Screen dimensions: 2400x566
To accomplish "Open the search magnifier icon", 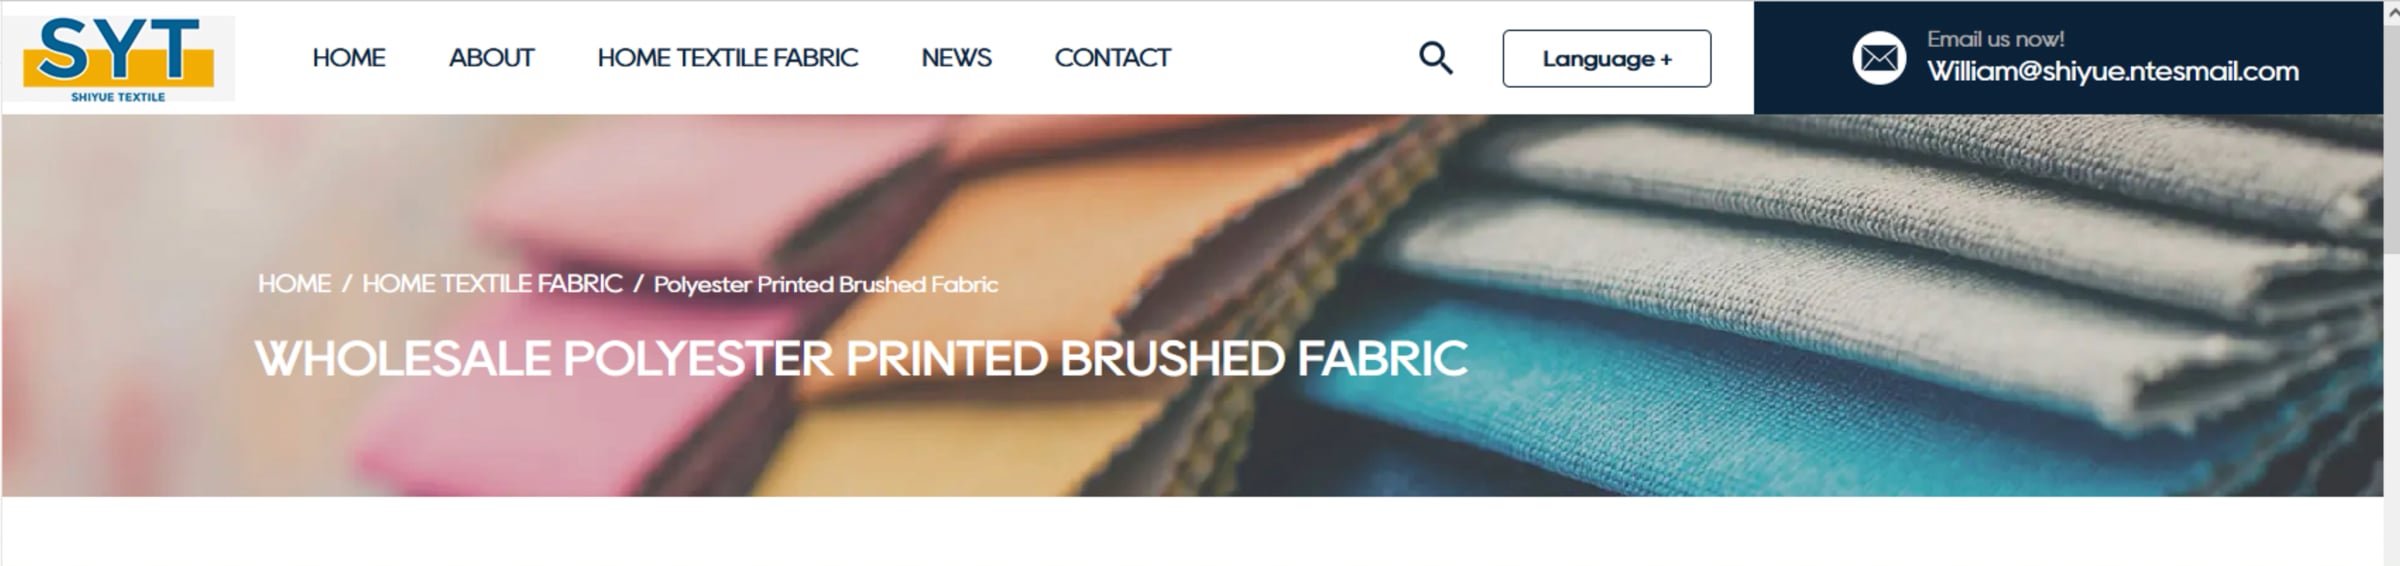I will (x=1435, y=58).
